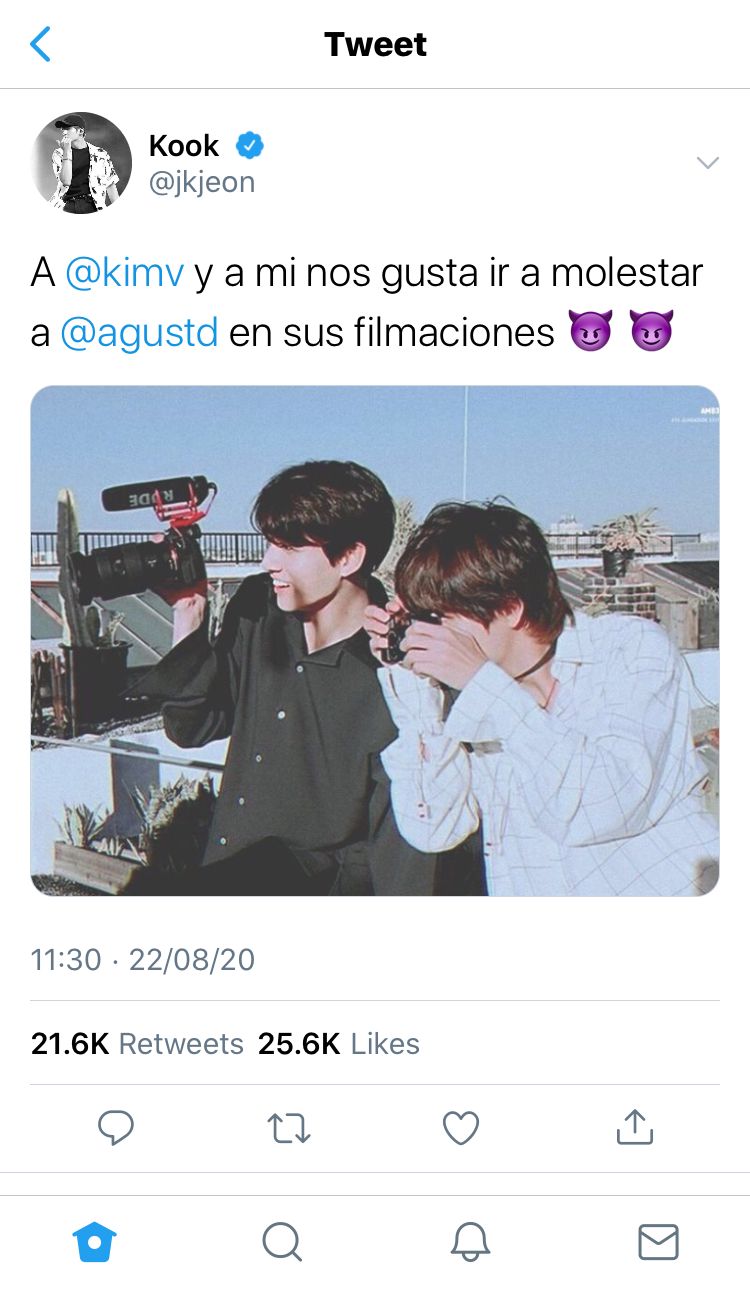Open the Search magnifier tab
The width and height of the screenshot is (750, 1294).
282,1242
